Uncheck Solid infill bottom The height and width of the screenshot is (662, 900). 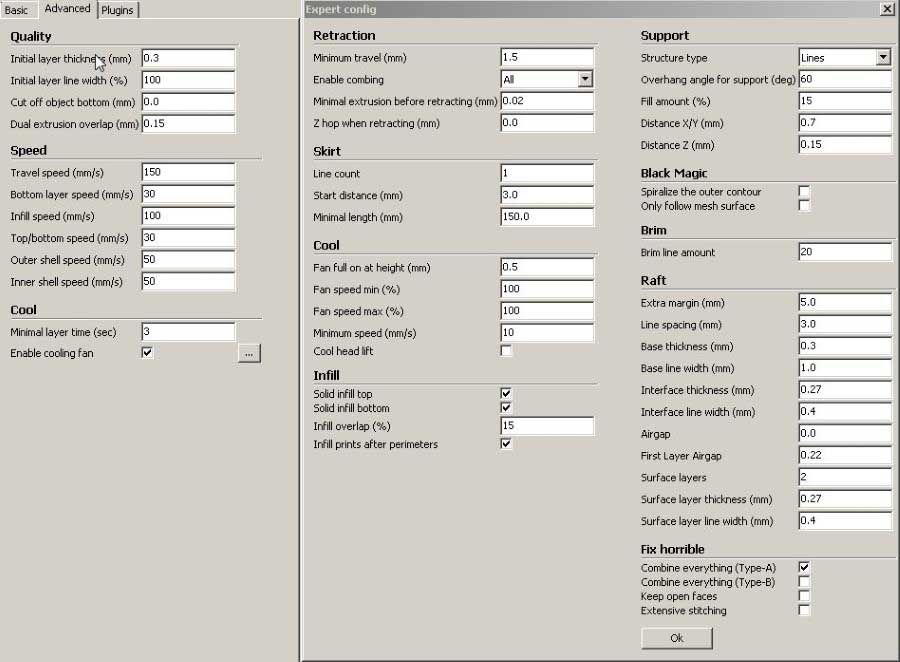coord(506,408)
